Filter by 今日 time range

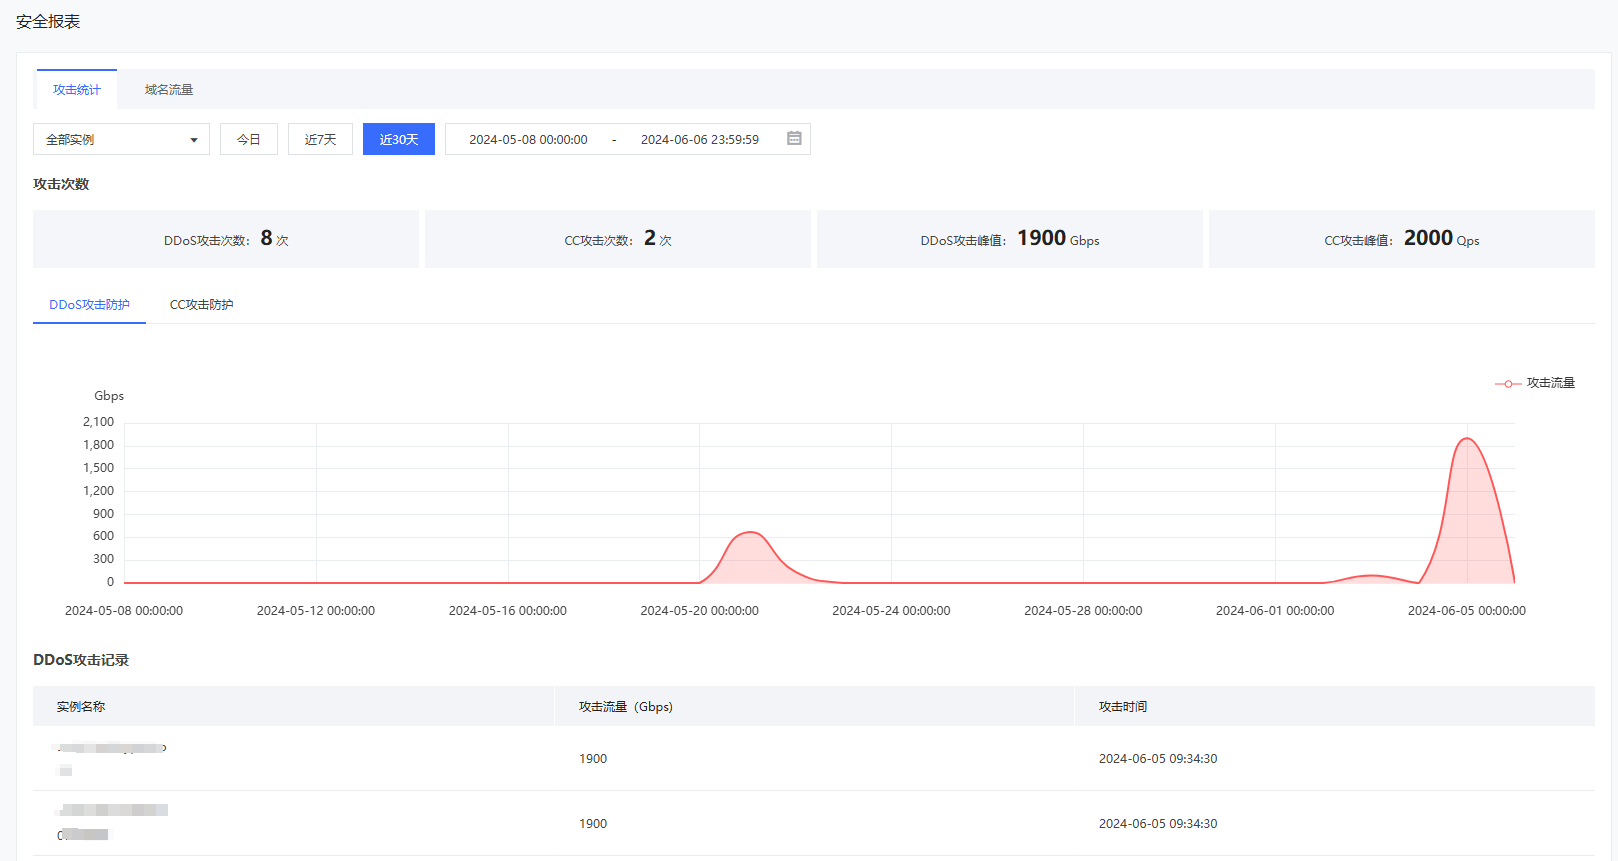249,140
